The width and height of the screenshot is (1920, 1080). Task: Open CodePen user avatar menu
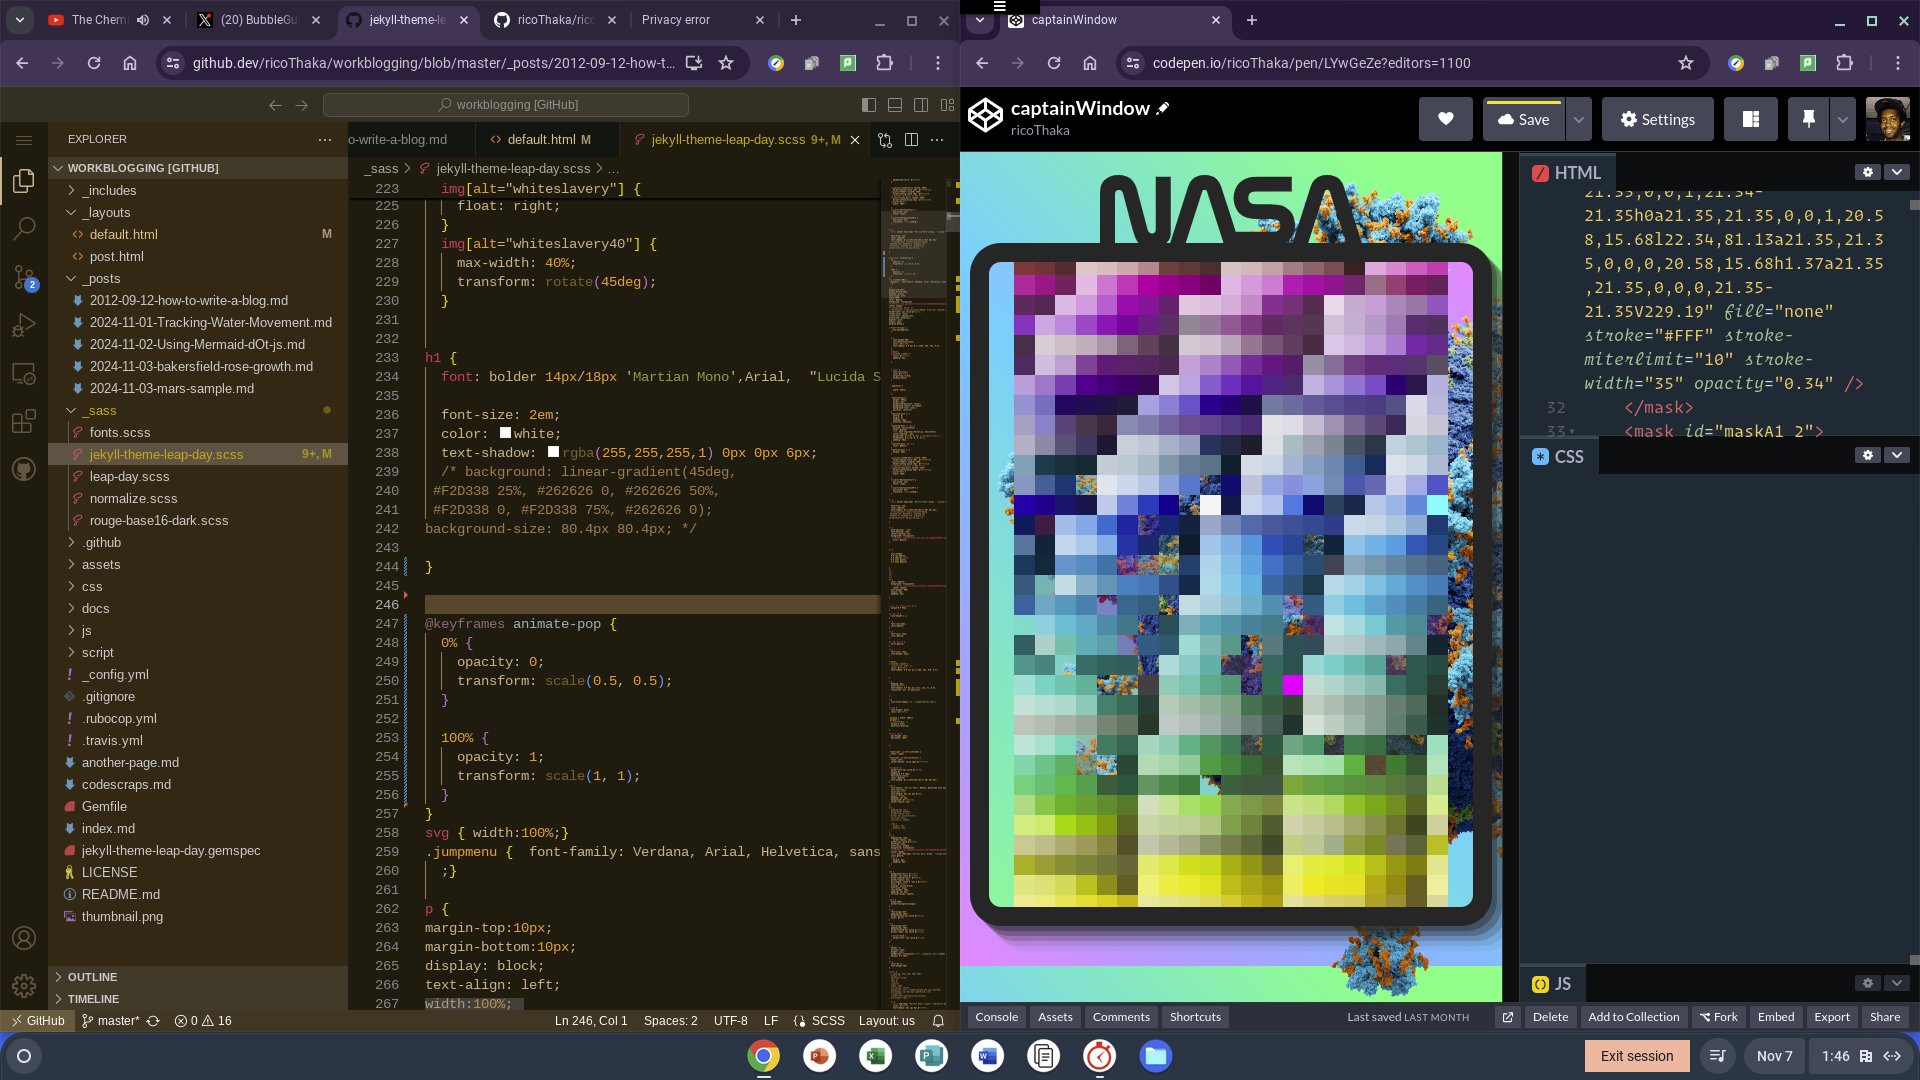point(1887,119)
